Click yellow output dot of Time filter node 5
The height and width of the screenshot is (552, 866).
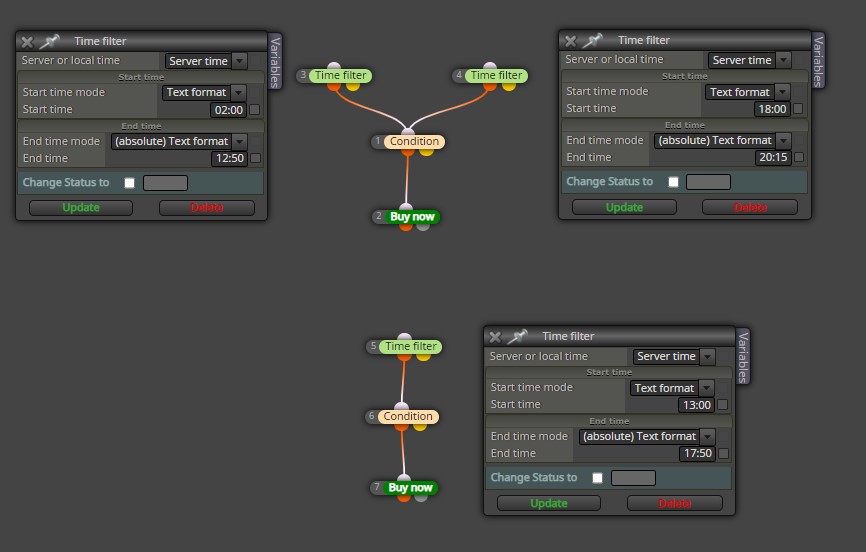pyautogui.click(x=423, y=357)
